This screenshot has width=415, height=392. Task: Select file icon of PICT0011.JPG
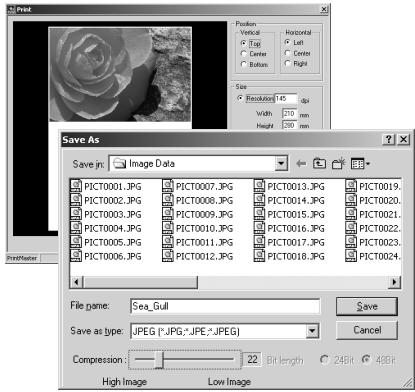pyautogui.click(x=168, y=242)
